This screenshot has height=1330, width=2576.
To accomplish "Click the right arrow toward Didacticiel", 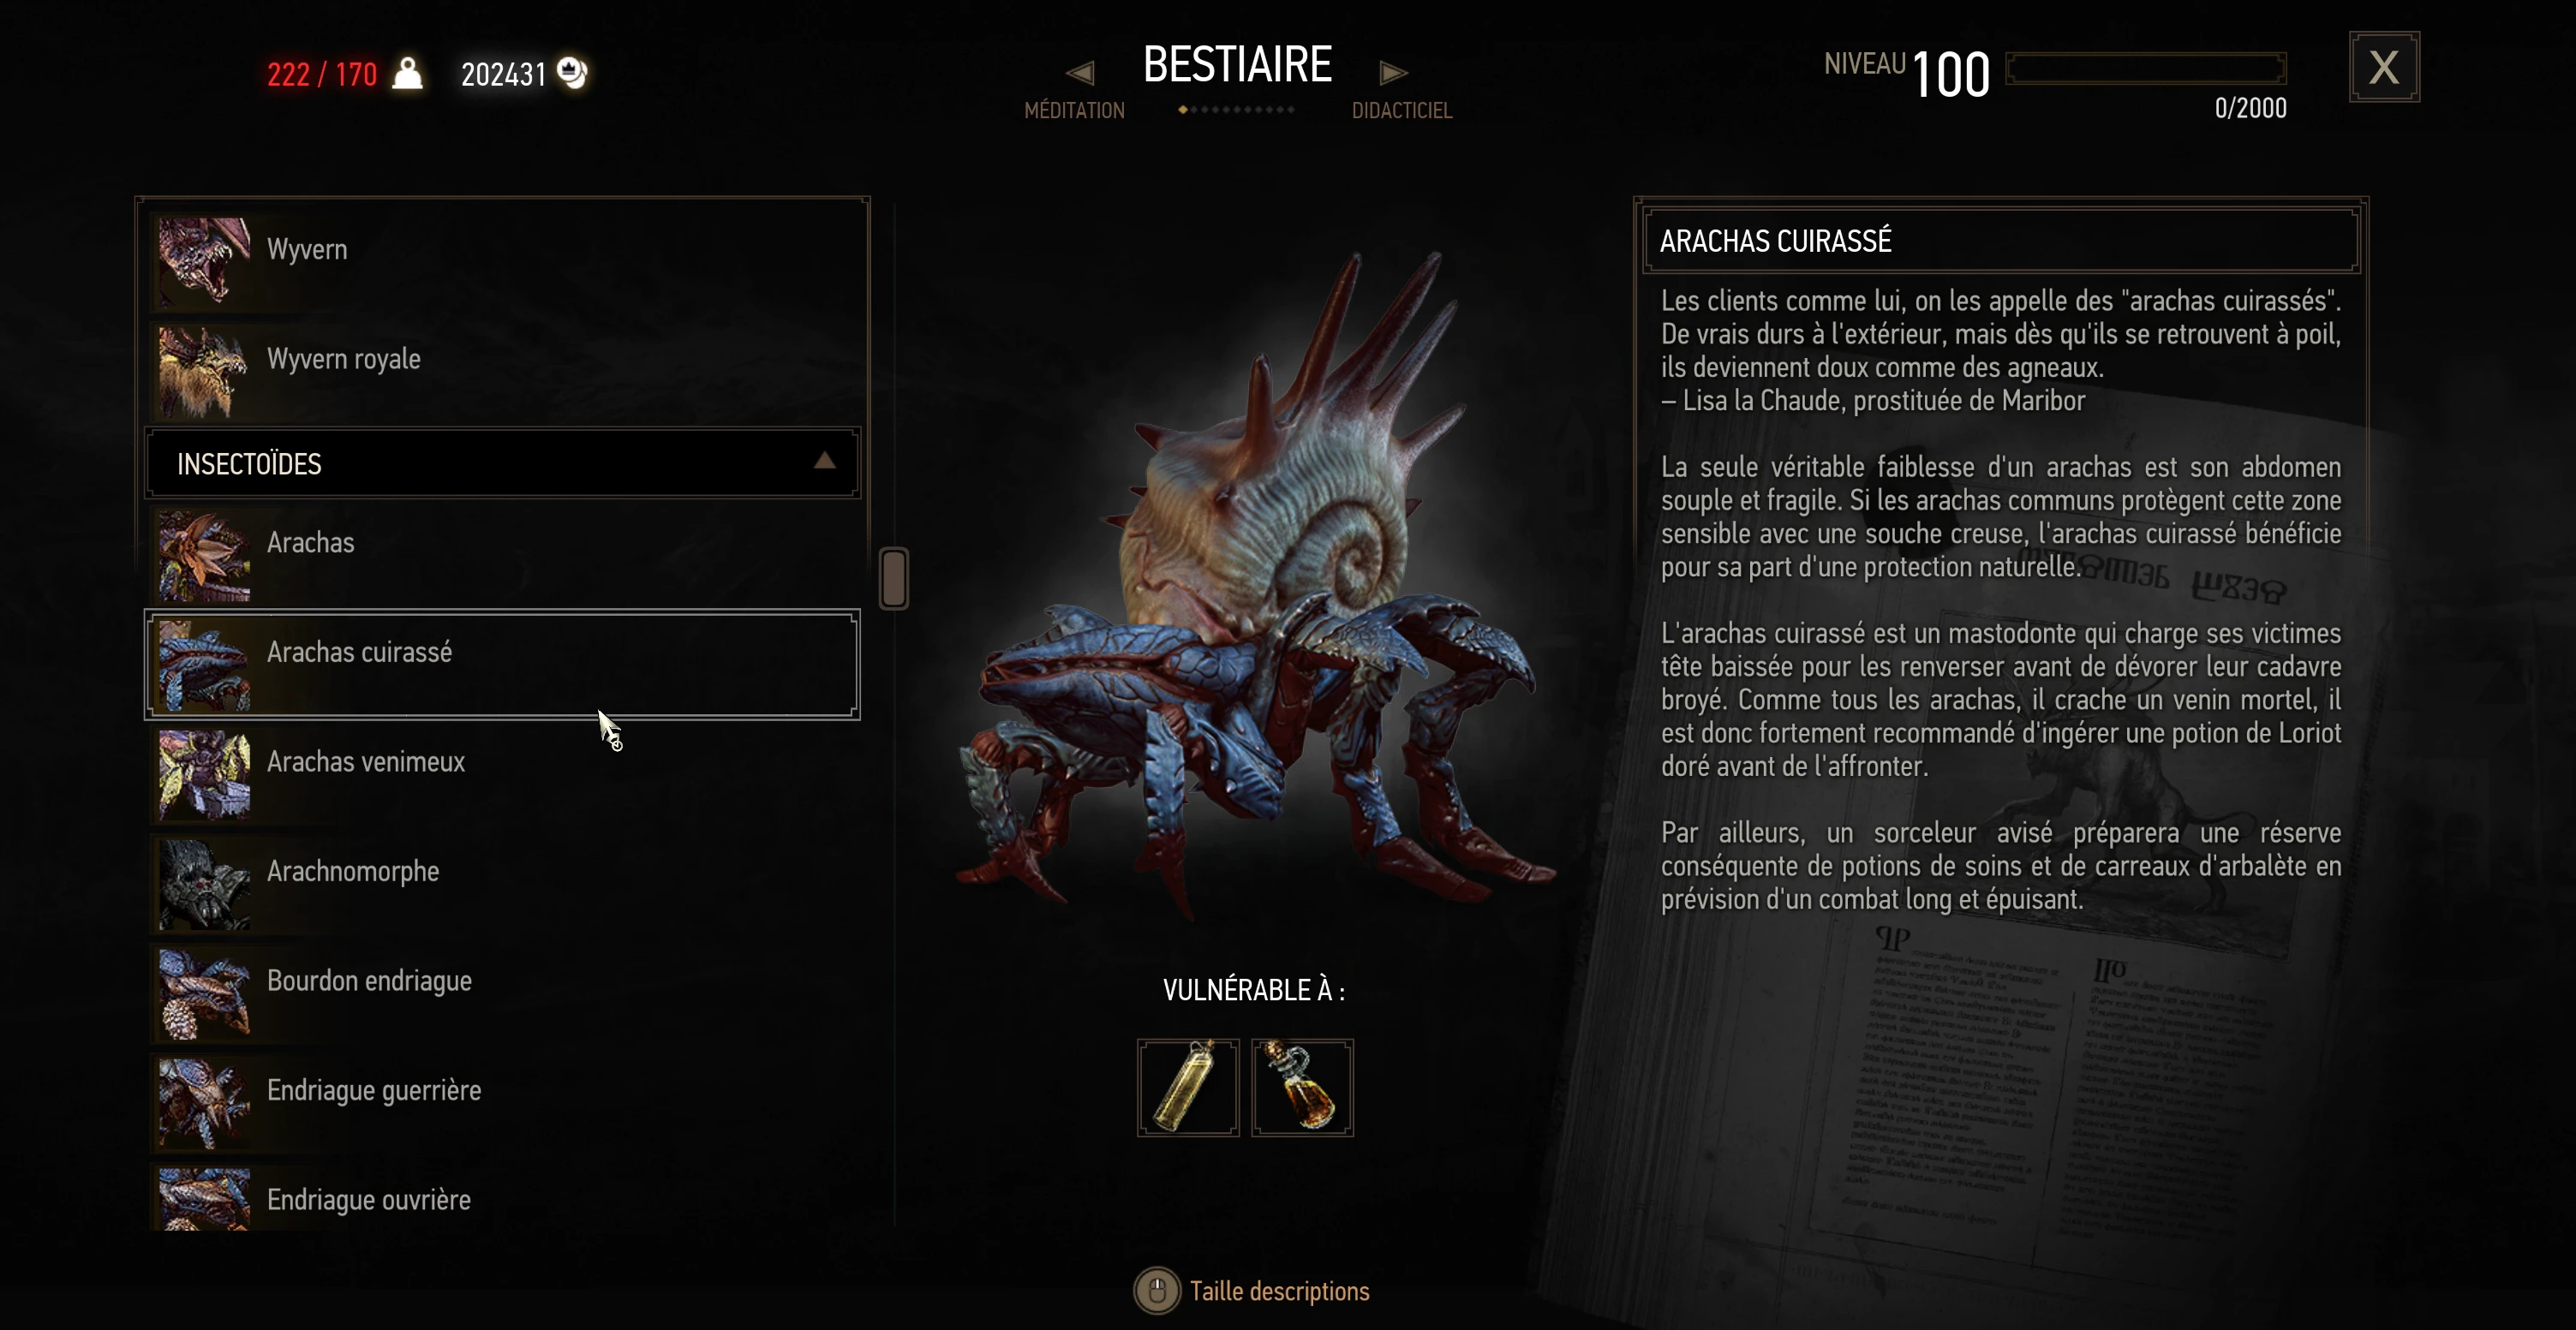I will pos(1394,72).
